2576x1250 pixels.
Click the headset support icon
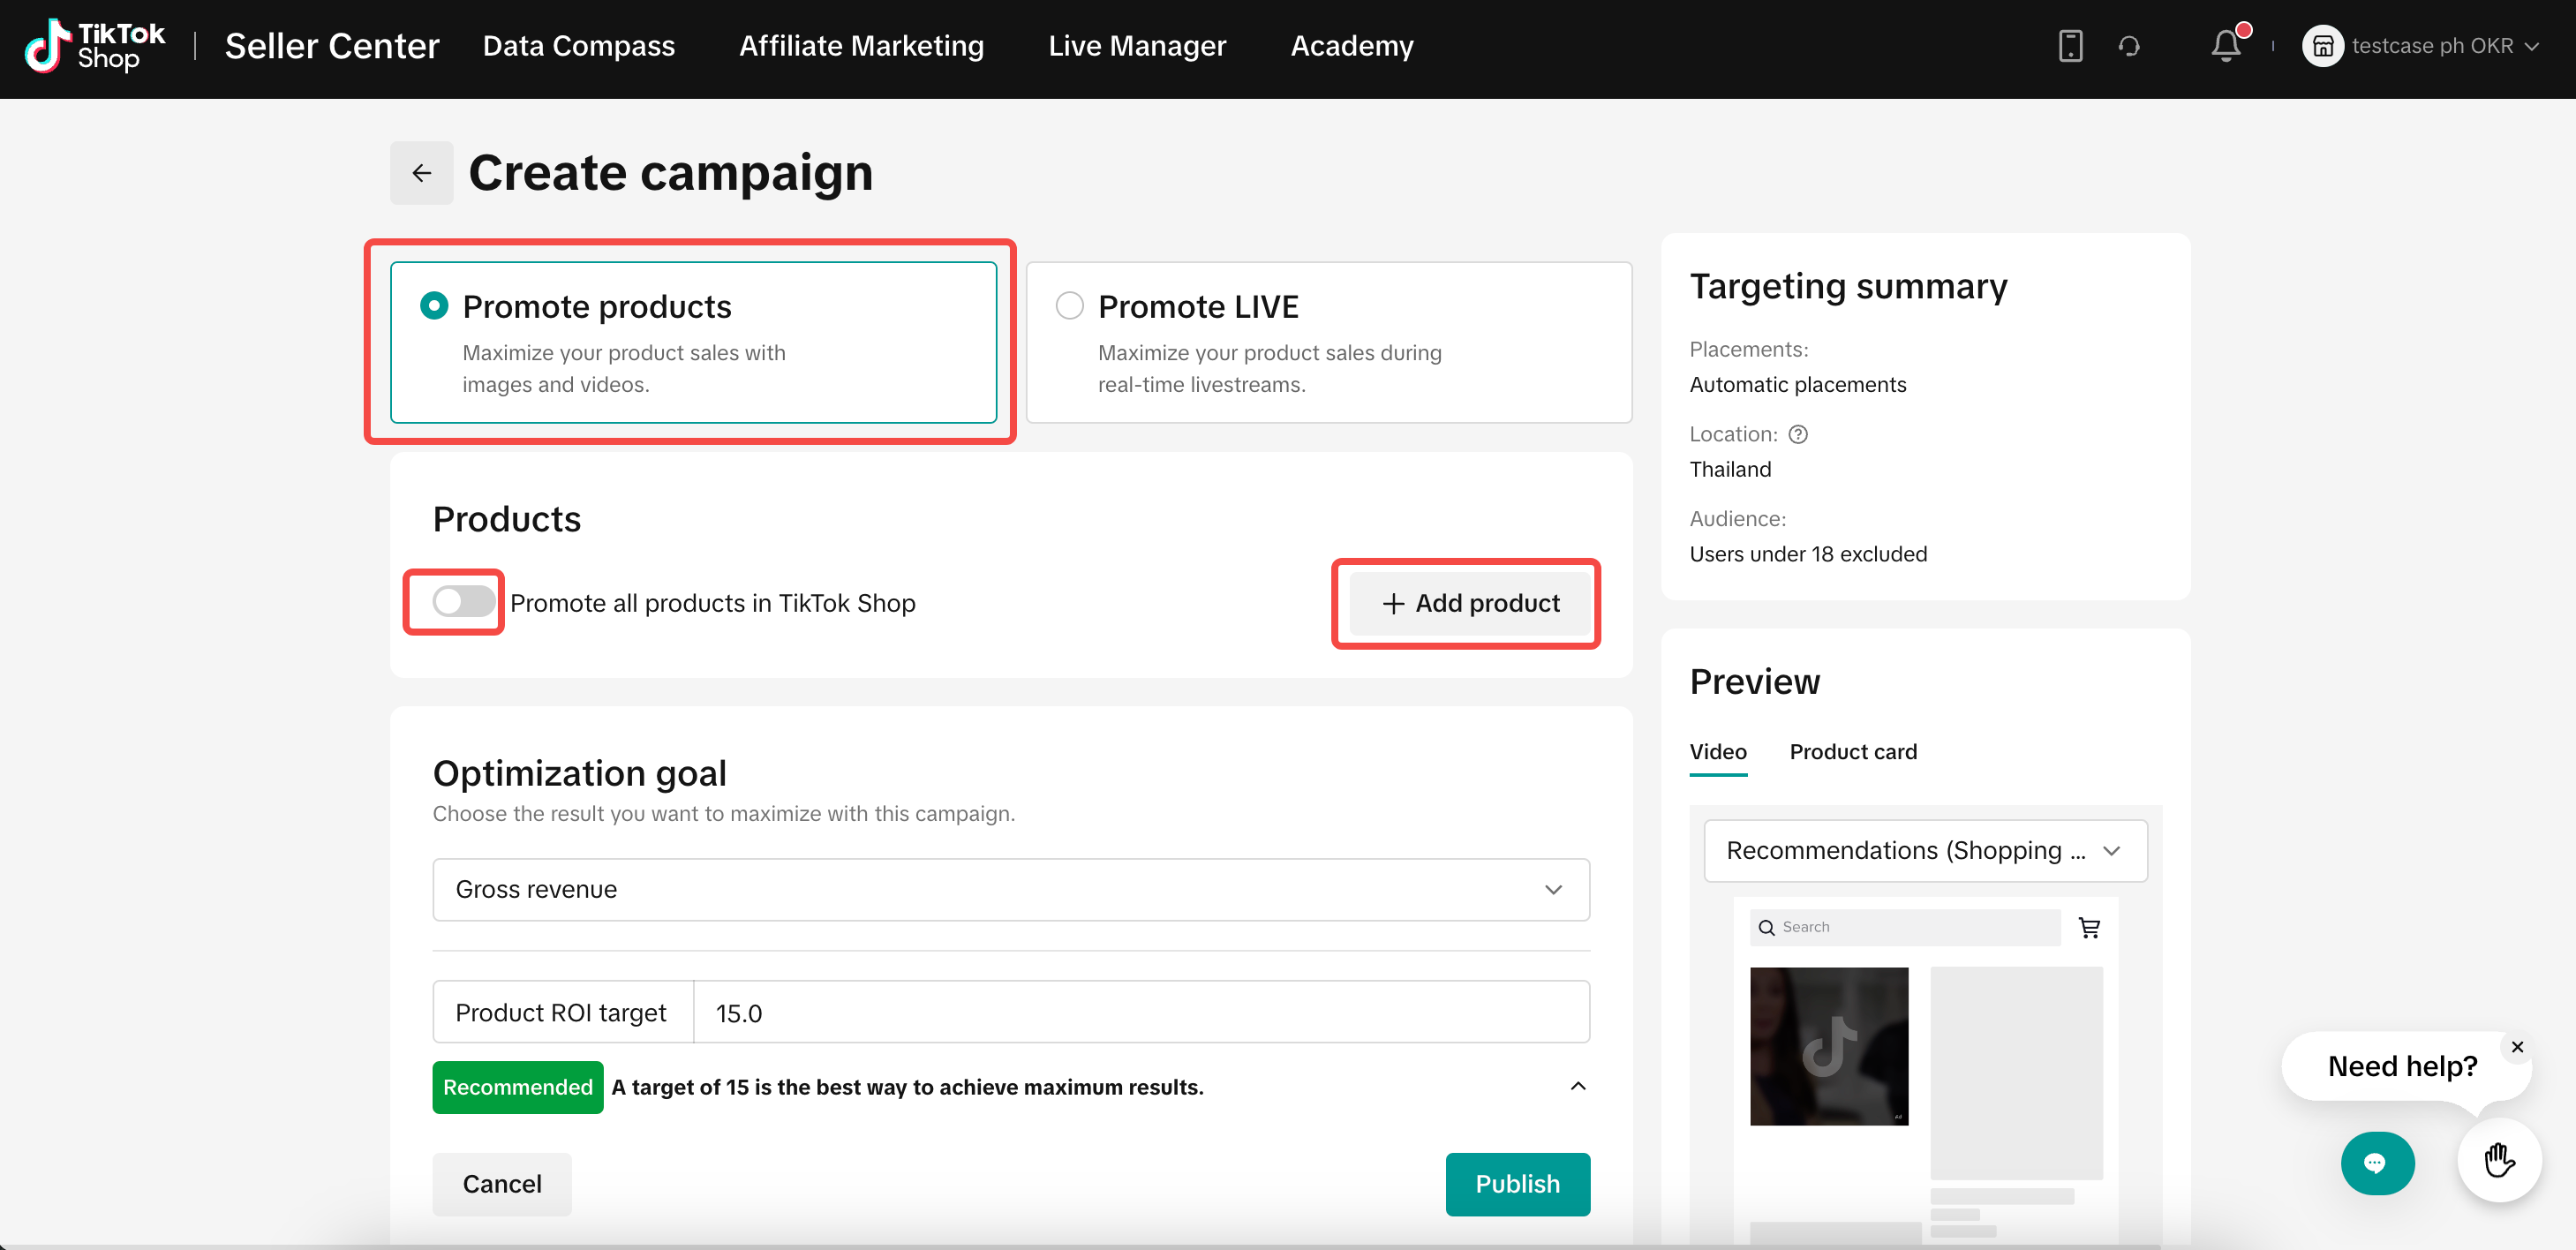coord(2129,46)
